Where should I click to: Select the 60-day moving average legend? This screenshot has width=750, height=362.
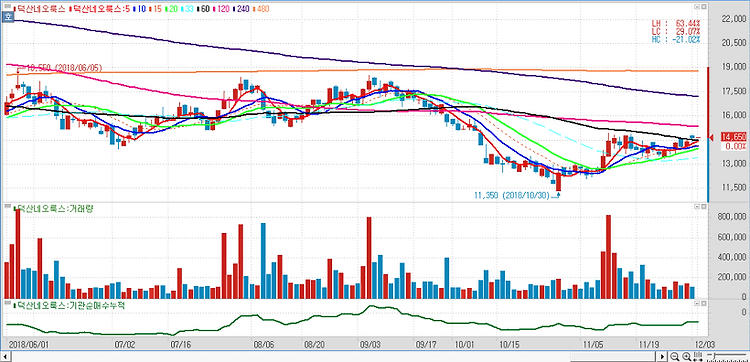pyautogui.click(x=203, y=9)
